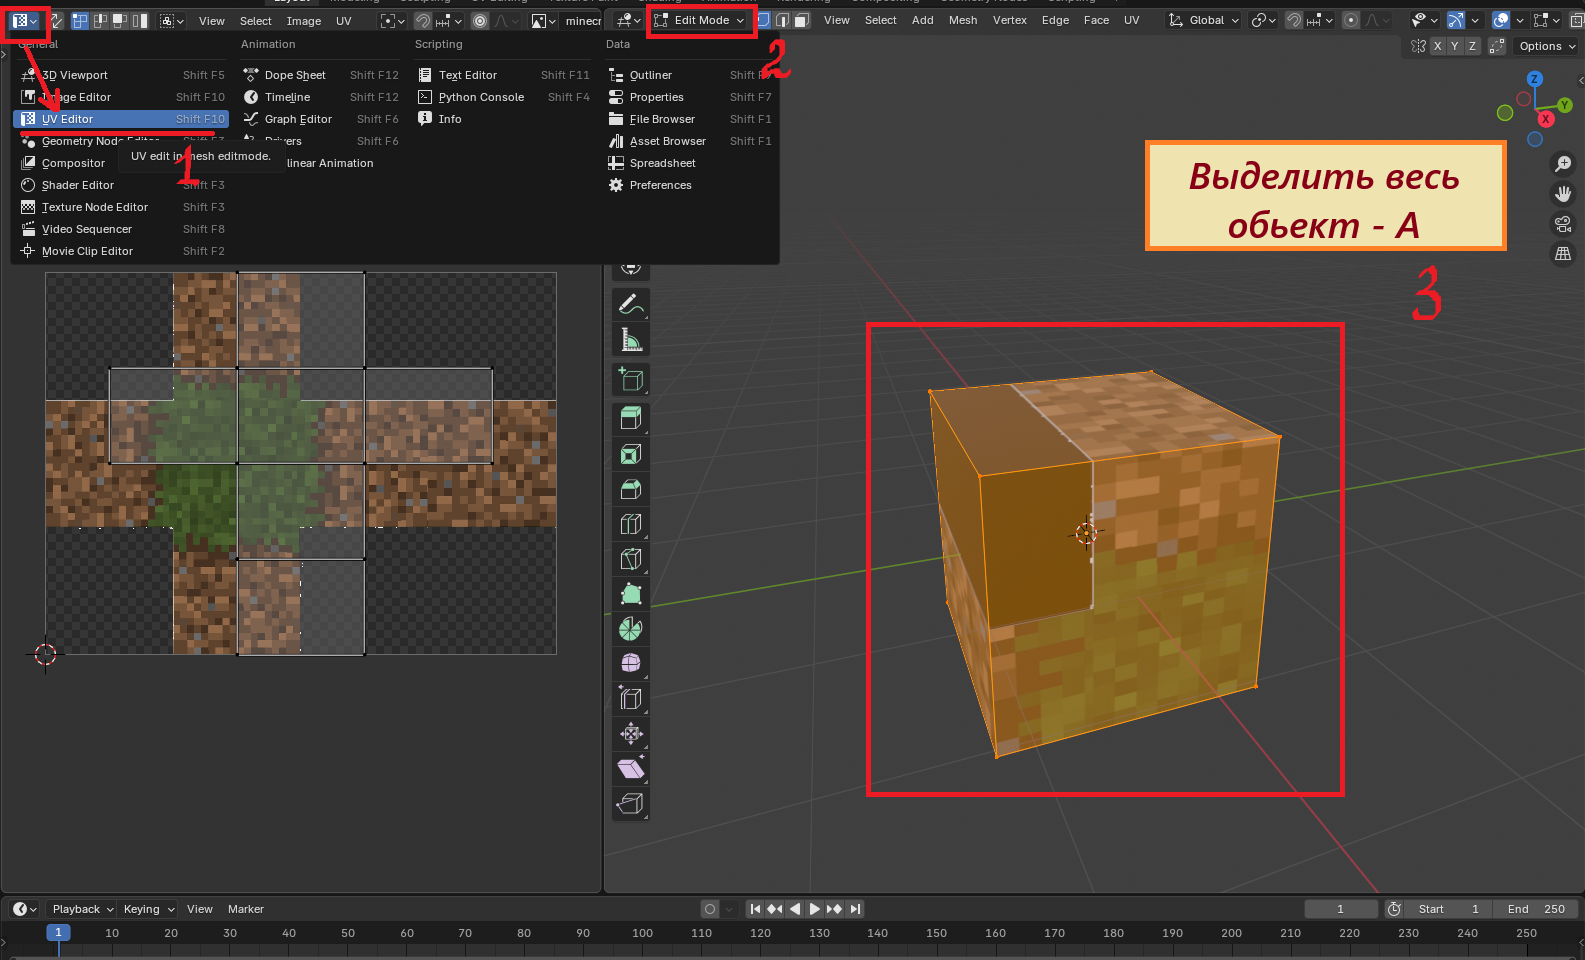Open the Face menu
The height and width of the screenshot is (960, 1585).
1096,20
